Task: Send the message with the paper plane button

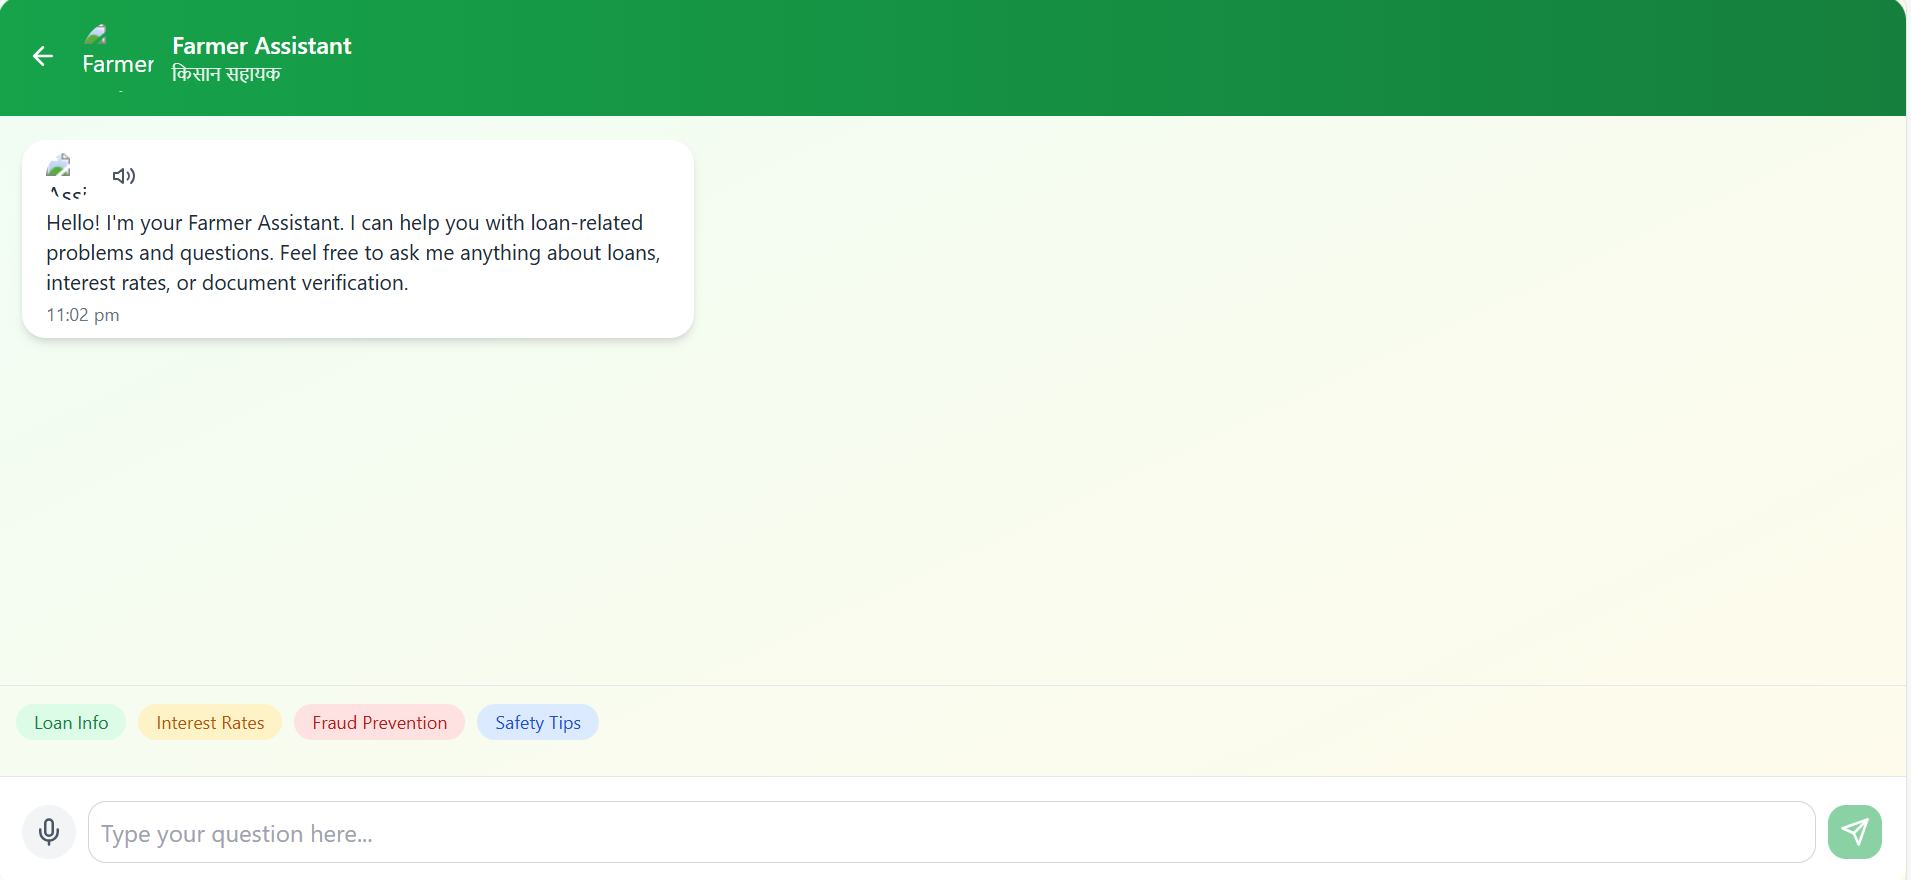Action: [1855, 832]
